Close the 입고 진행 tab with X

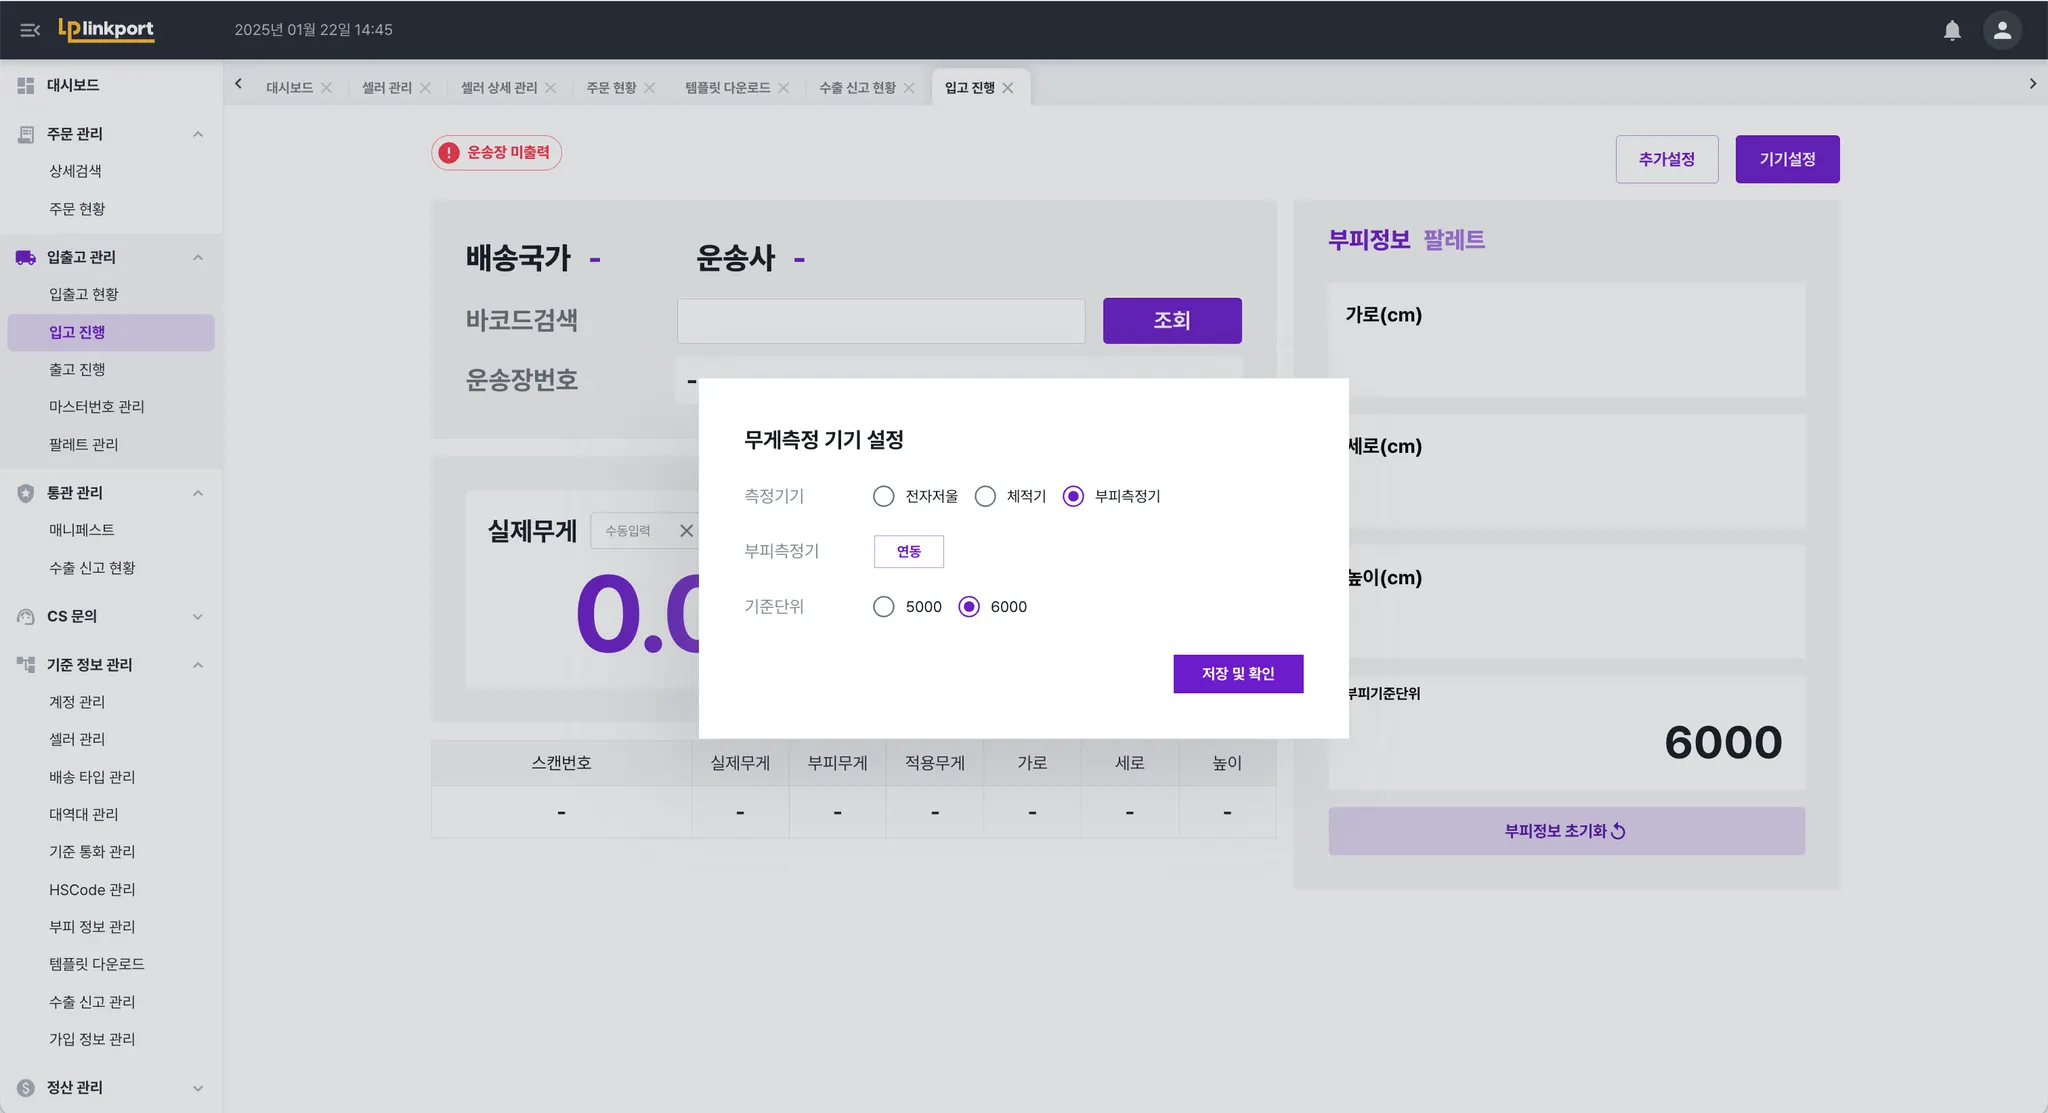tap(1008, 88)
